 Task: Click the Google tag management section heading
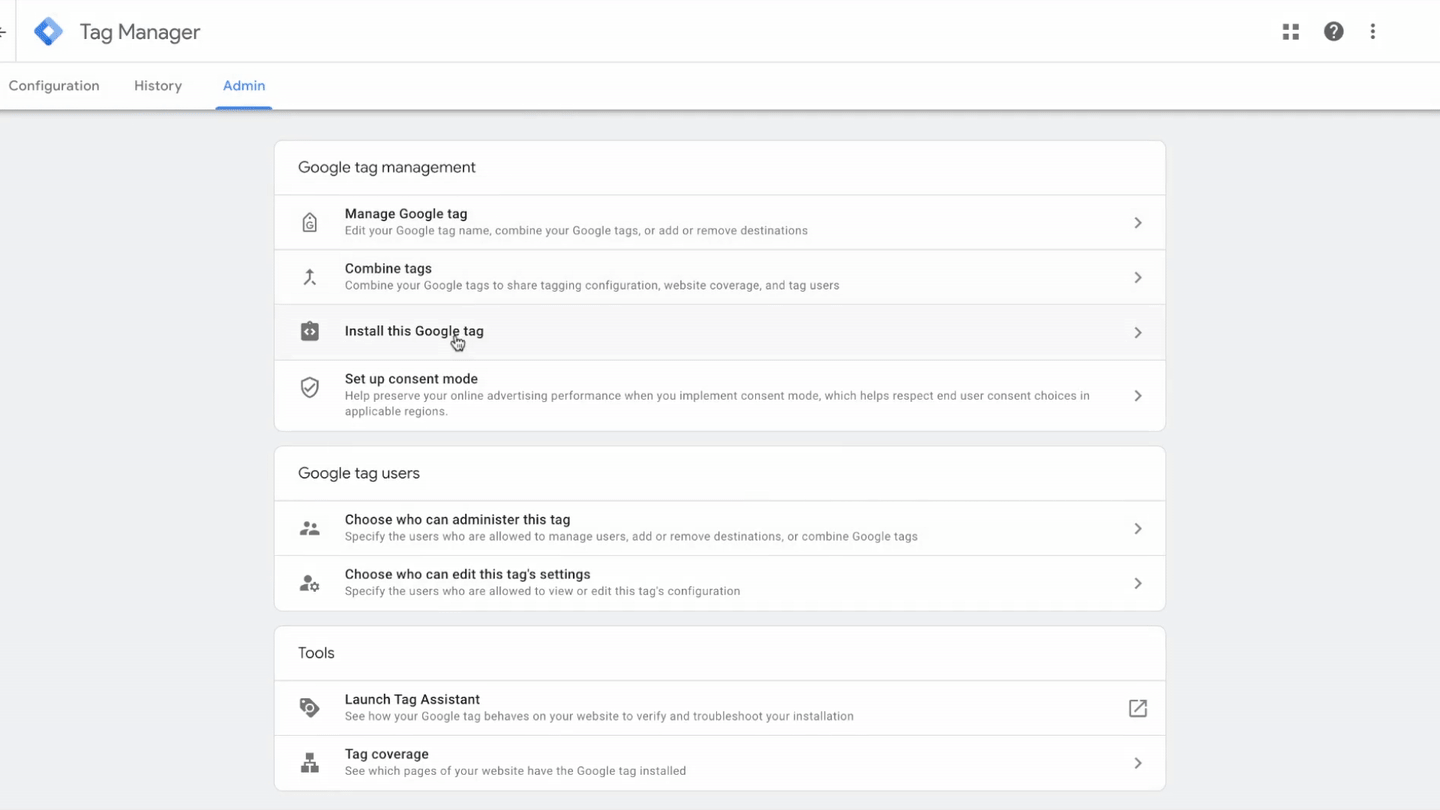pos(387,167)
